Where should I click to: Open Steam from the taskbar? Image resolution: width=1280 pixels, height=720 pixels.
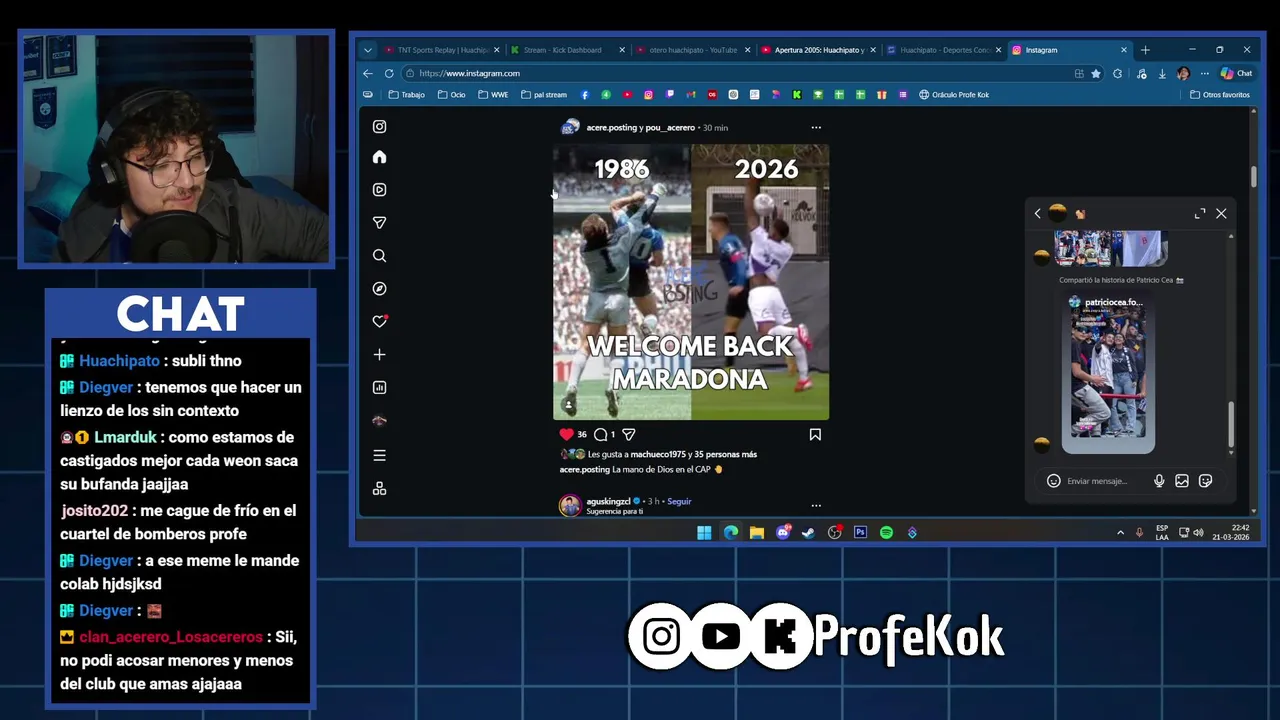click(808, 533)
